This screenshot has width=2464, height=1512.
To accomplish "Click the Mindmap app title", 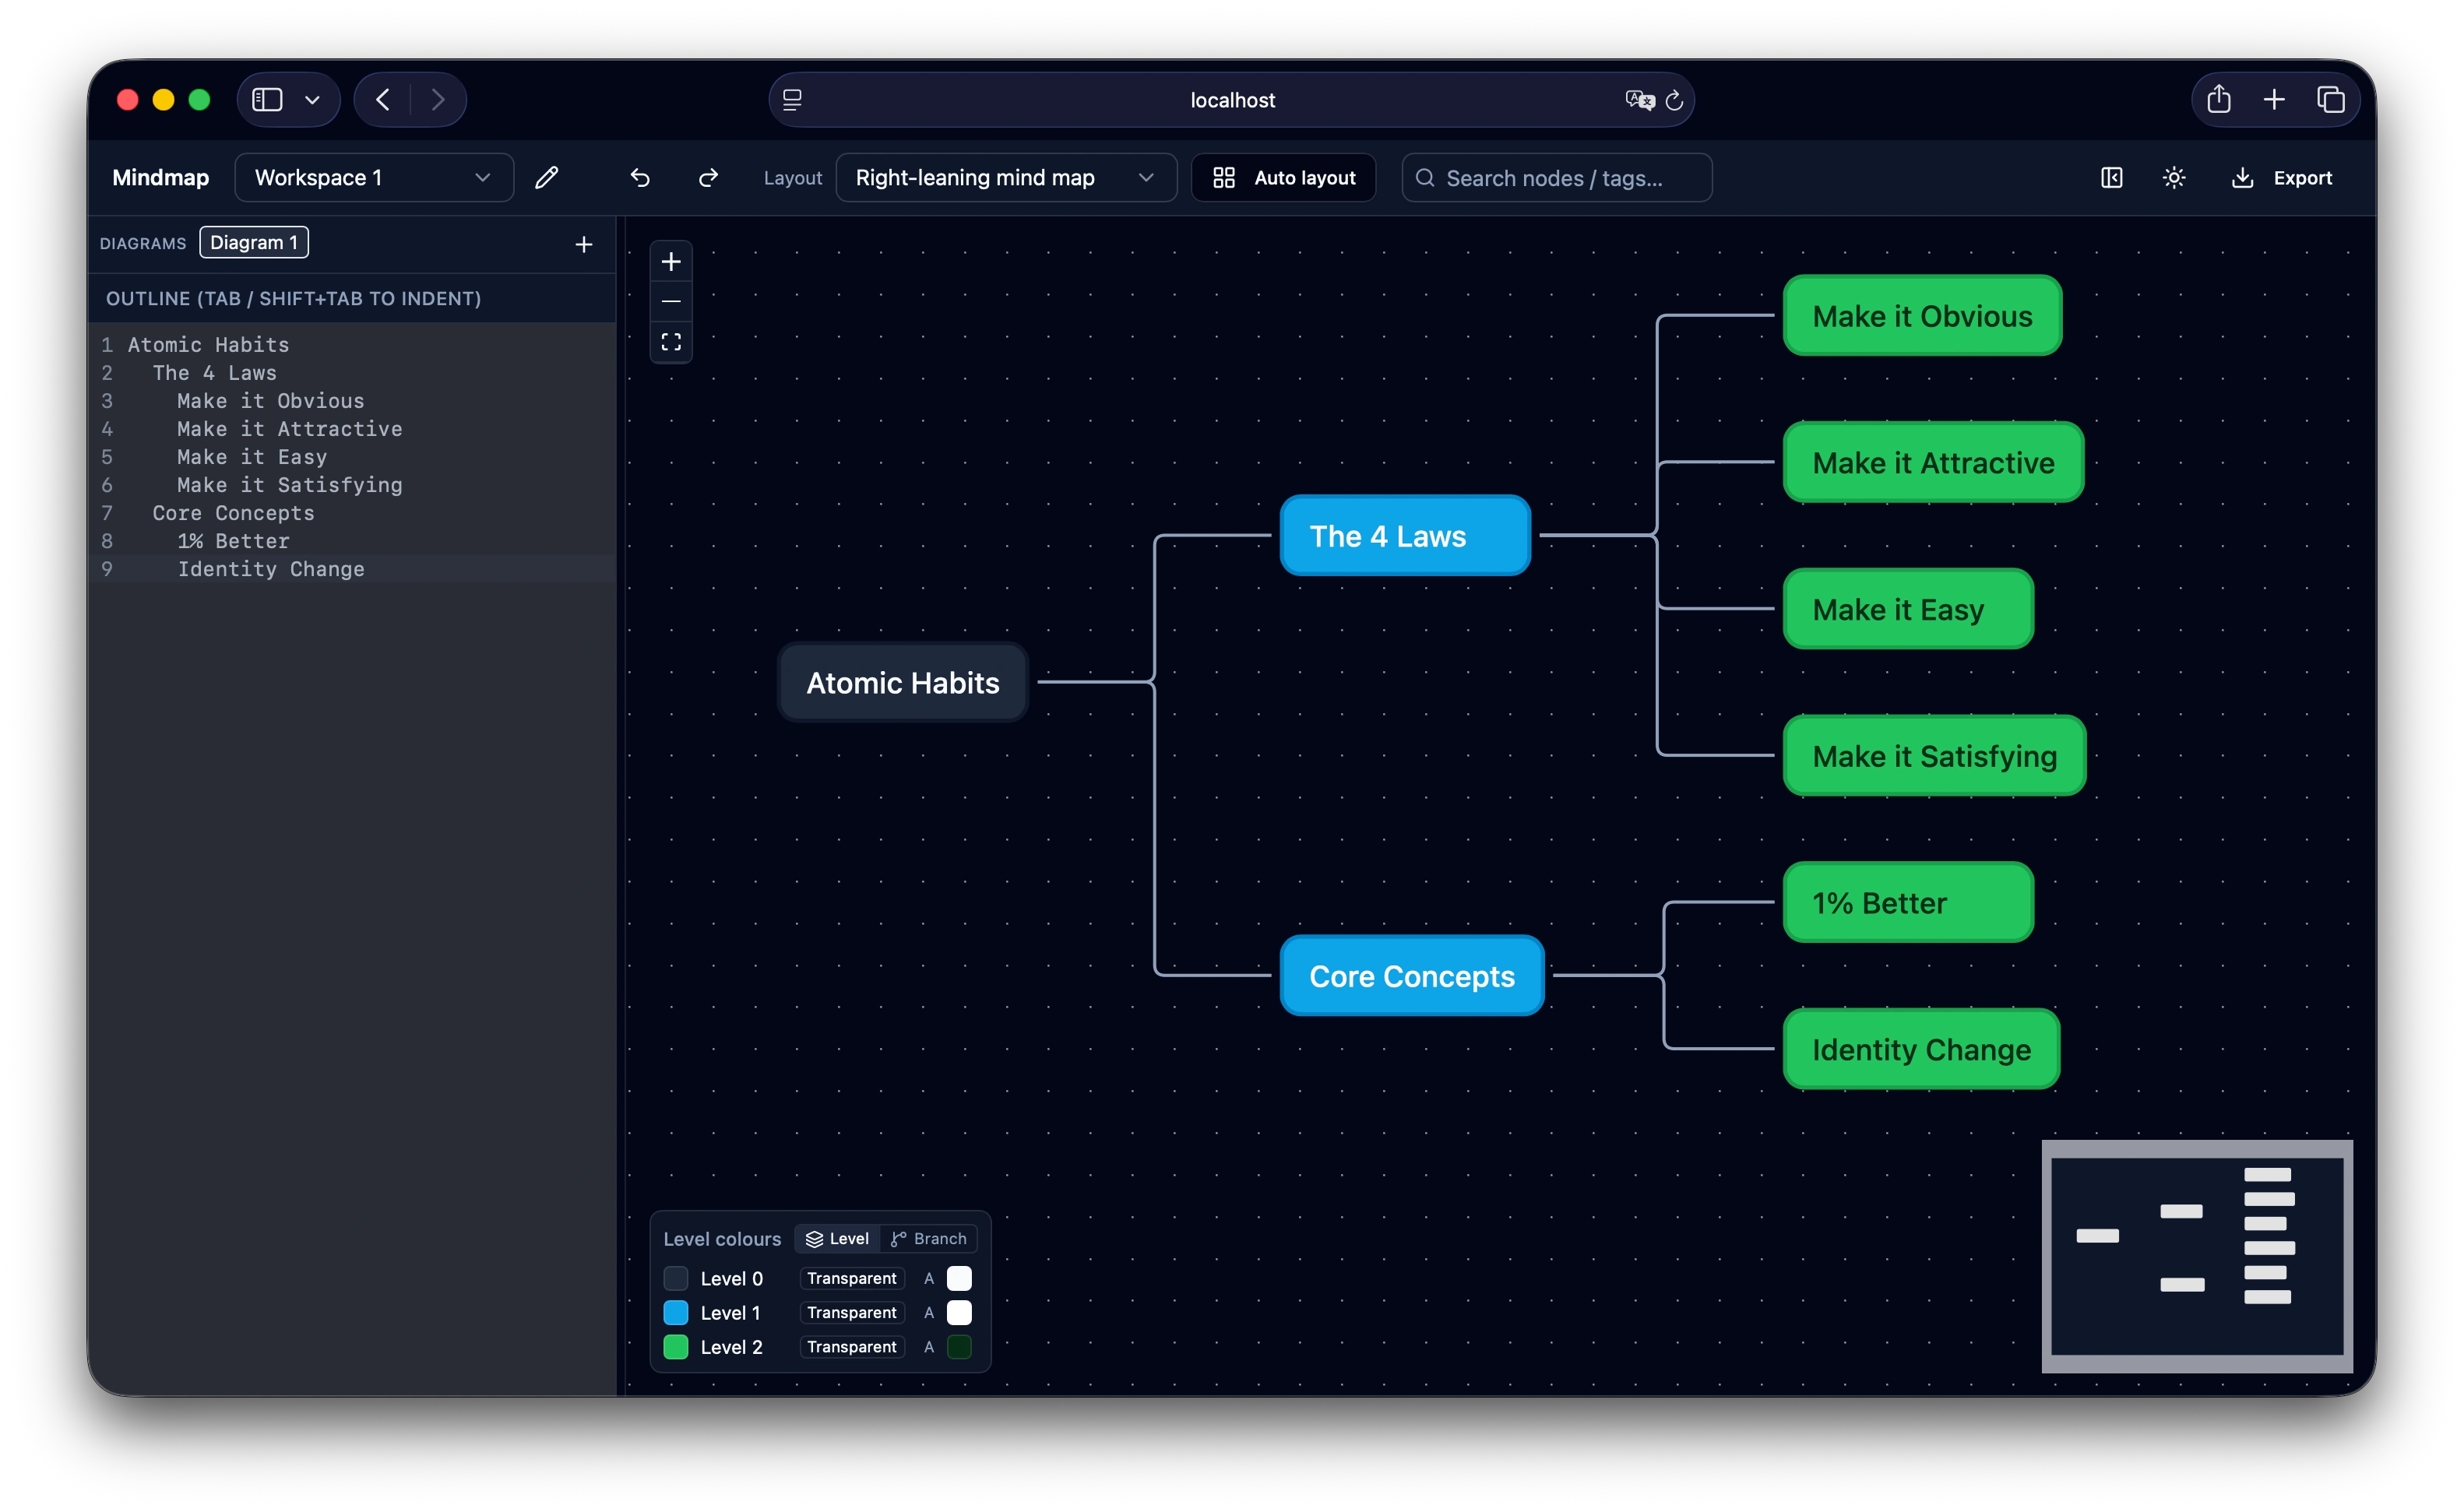I will coord(160,178).
